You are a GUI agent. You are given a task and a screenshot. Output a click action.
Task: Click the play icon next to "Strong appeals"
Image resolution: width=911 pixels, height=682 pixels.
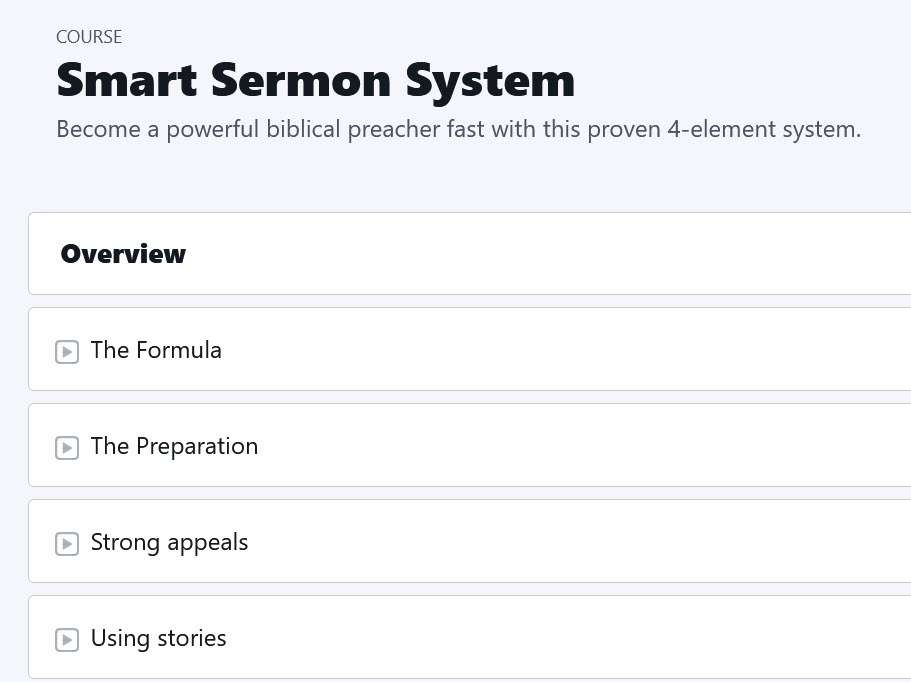pyautogui.click(x=67, y=544)
